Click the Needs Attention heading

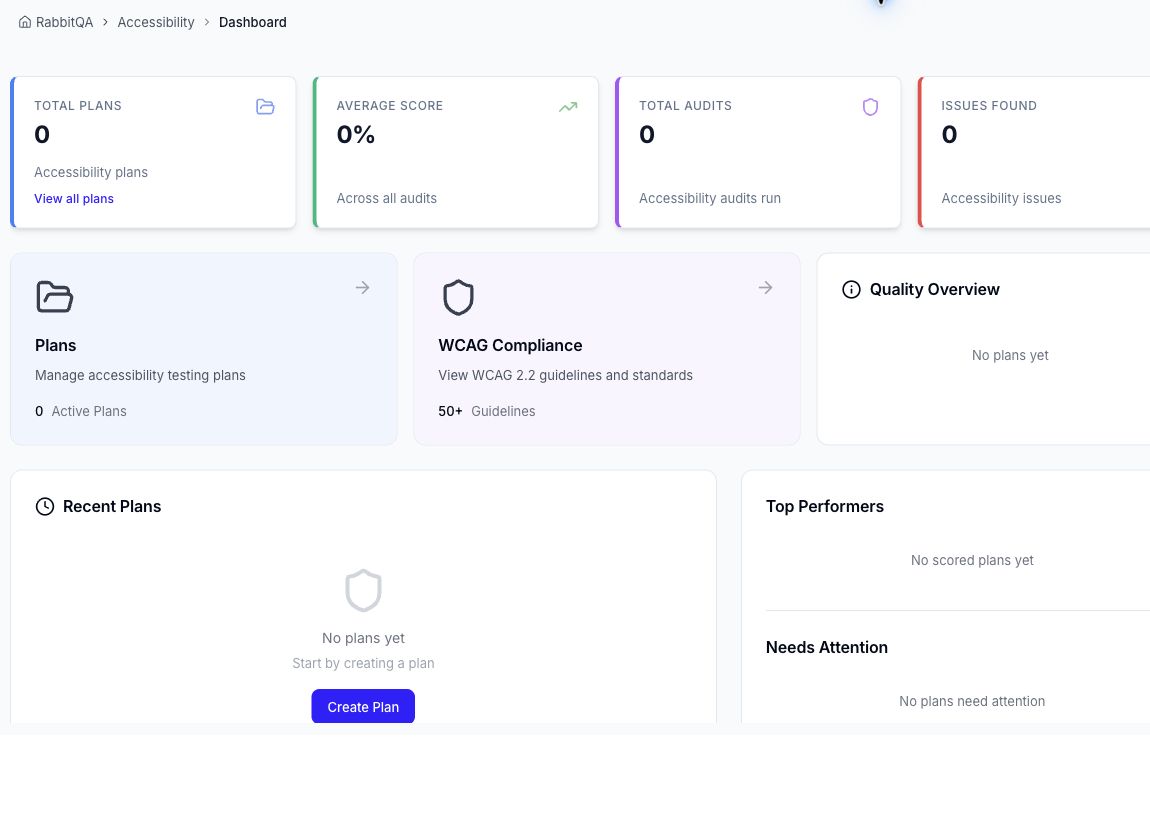[827, 648]
